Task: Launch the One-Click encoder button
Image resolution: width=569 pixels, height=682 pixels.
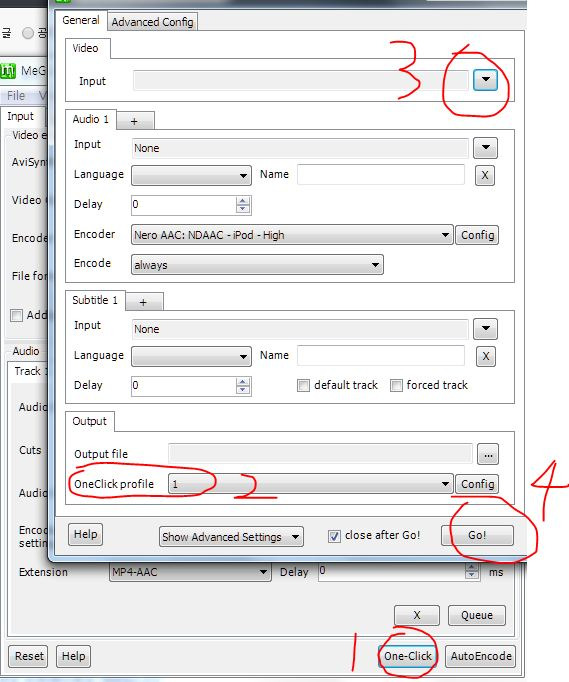Action: click(408, 656)
